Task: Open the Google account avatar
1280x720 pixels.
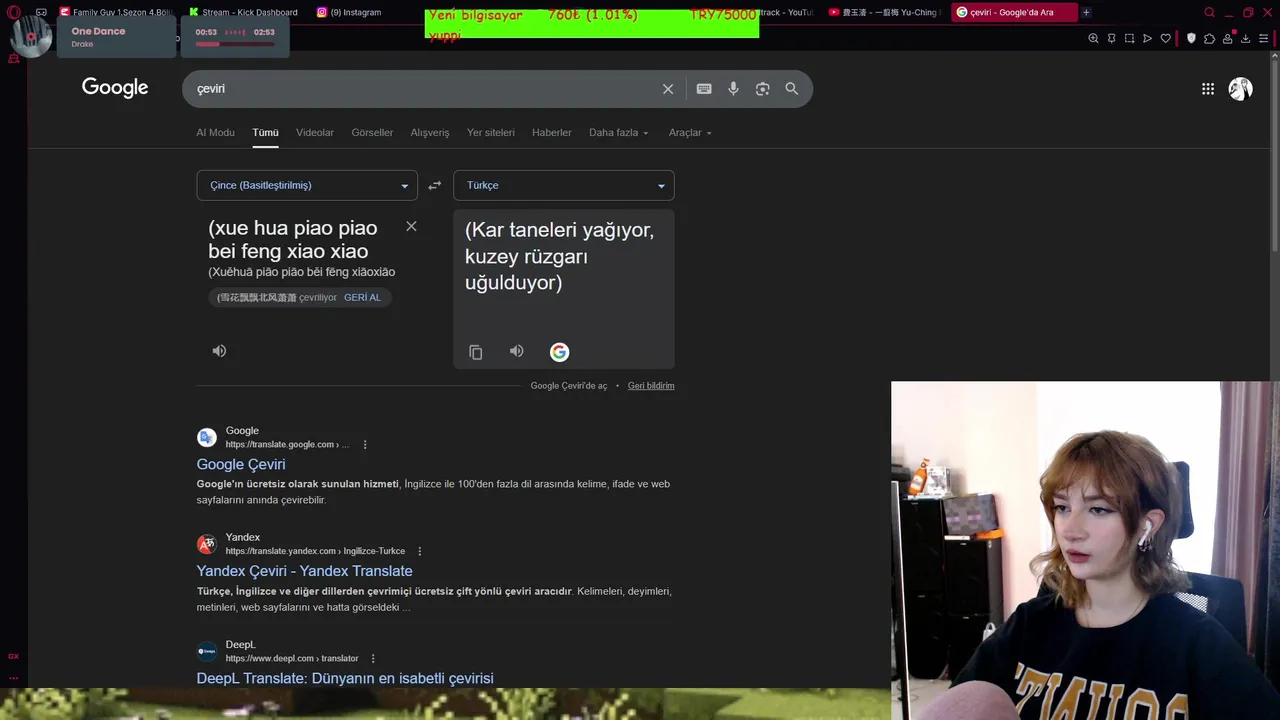Action: pos(1241,89)
